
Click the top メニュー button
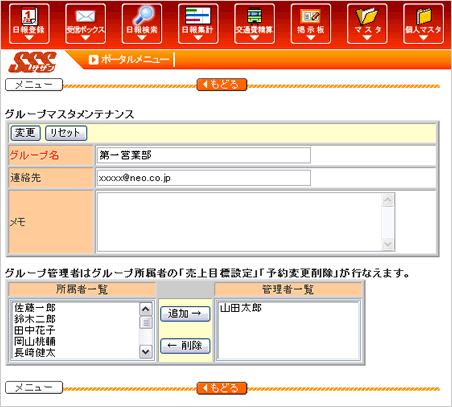click(x=34, y=85)
